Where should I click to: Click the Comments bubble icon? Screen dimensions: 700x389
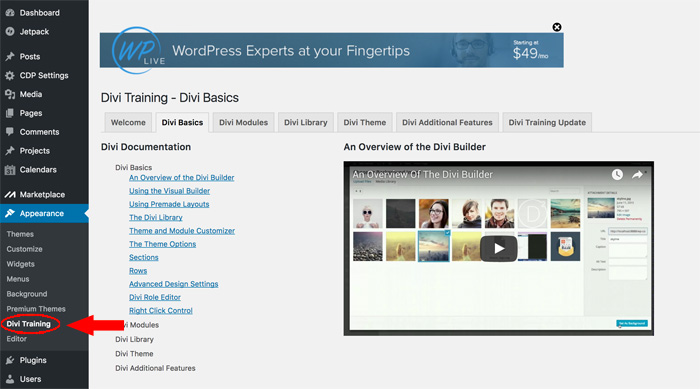[x=10, y=132]
